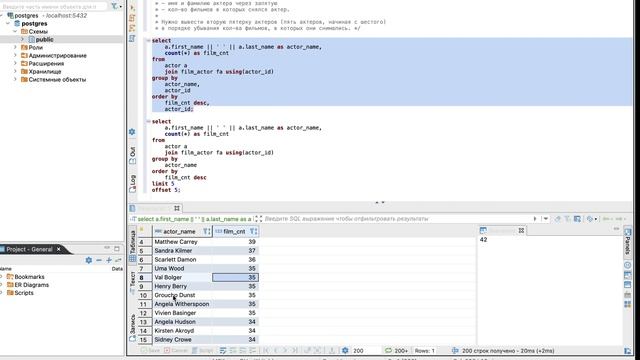640x360 pixels.
Task: Collapse the Схемы folder
Action: 15,31
